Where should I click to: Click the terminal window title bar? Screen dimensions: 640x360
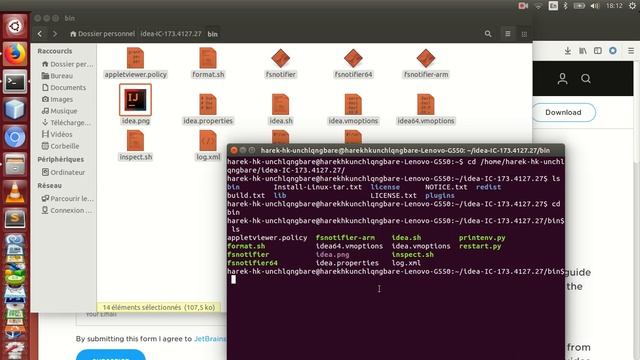[x=396, y=150]
